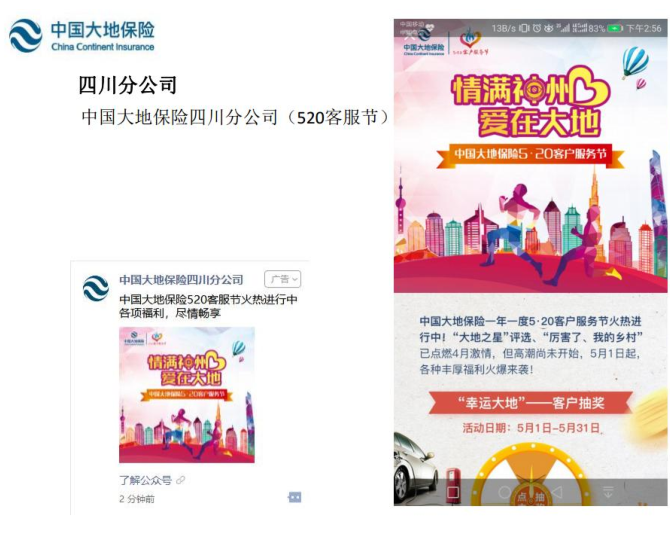Tap the “幸运大地”——客户抽奖 red banner
The width and height of the screenshot is (670, 557).
(x=530, y=402)
